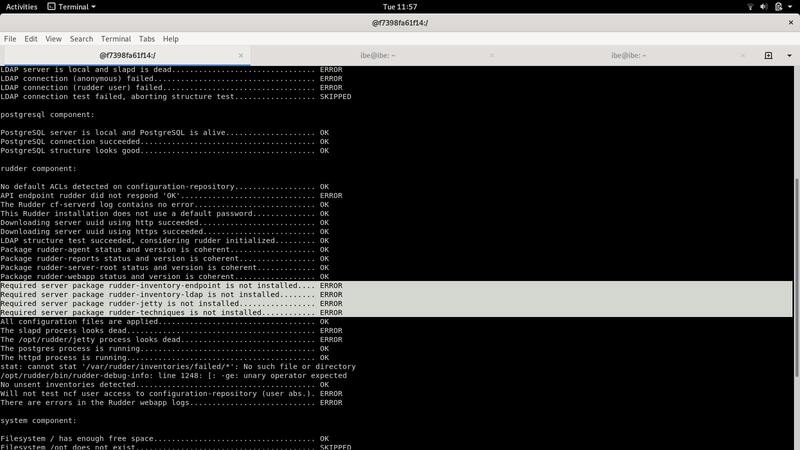
Task: Click the new tab icon
Action: pos(768,55)
